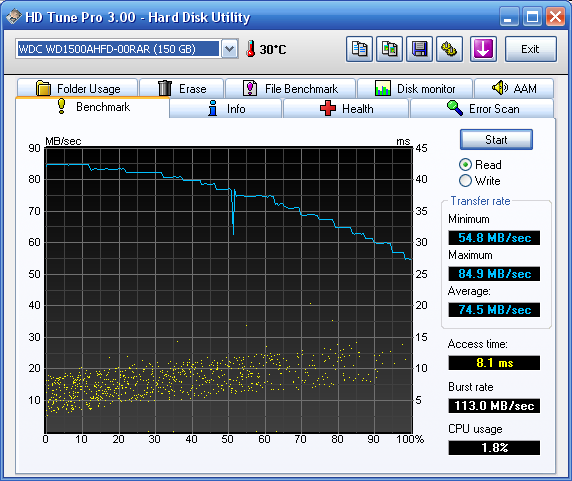Switch to the Health tab
Screen dimensions: 572x481
coord(345,109)
